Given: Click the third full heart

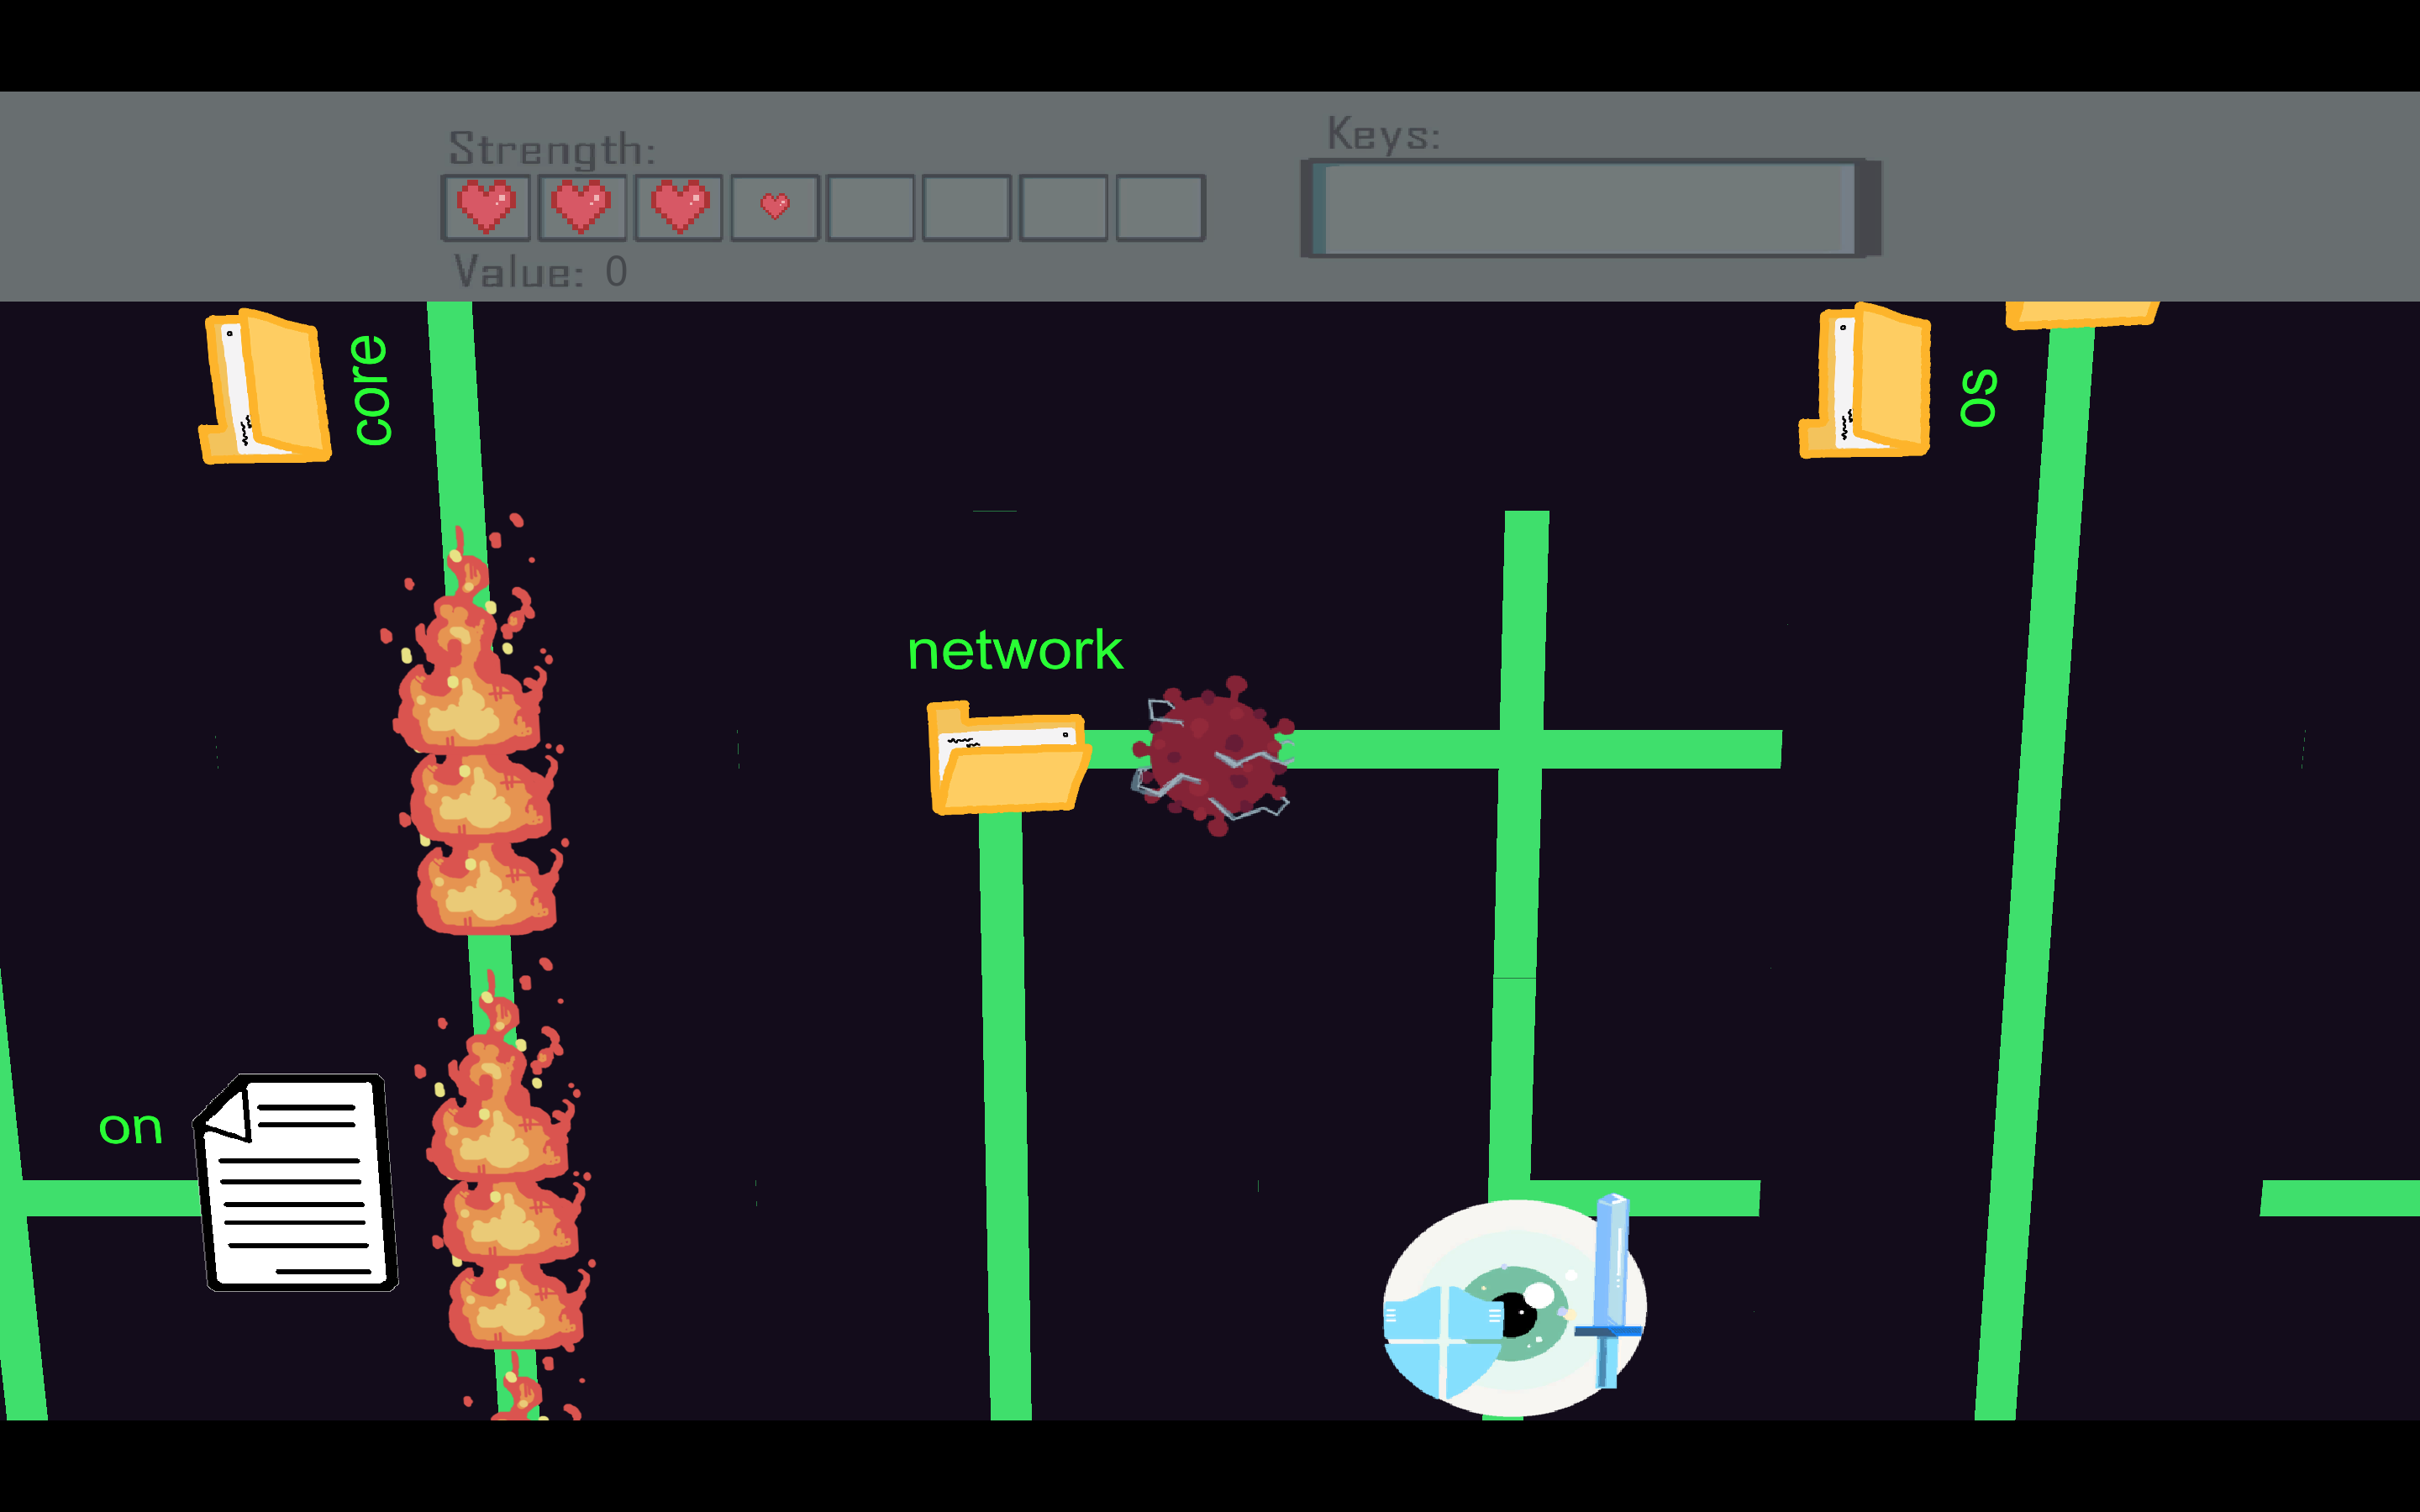Looking at the screenshot, I should coord(679,207).
